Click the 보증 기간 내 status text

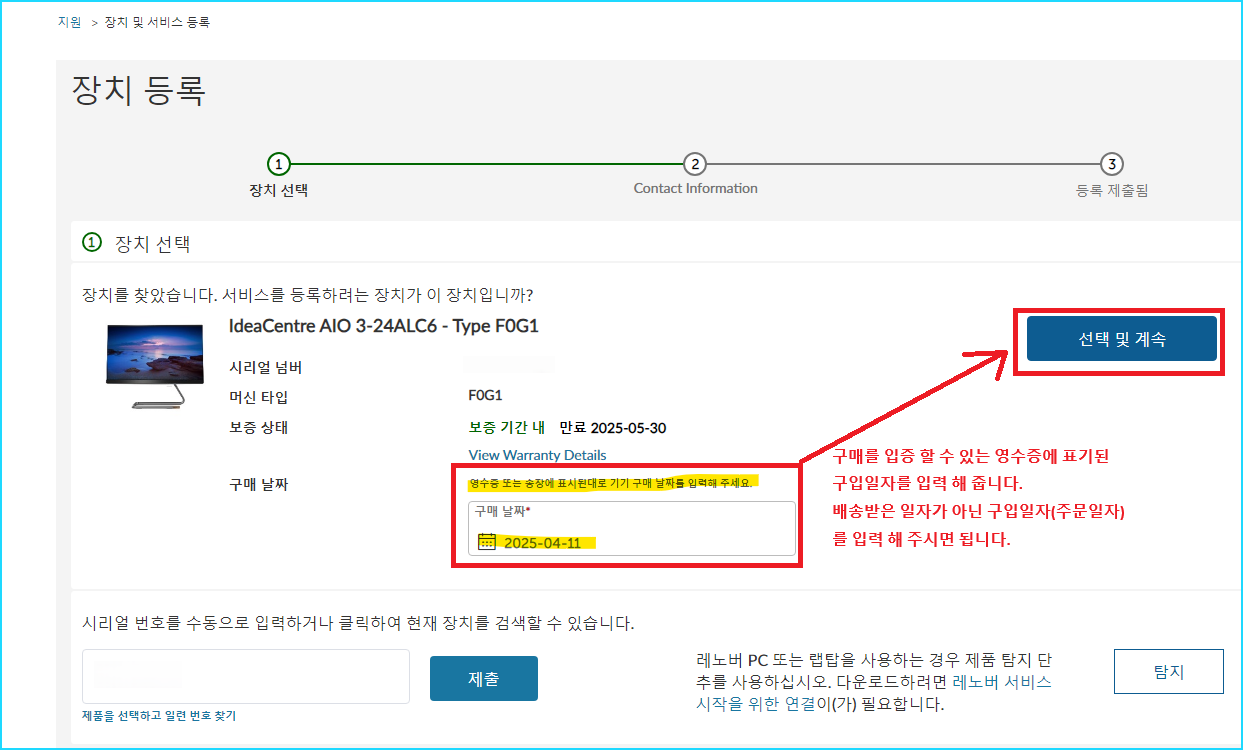click(506, 428)
